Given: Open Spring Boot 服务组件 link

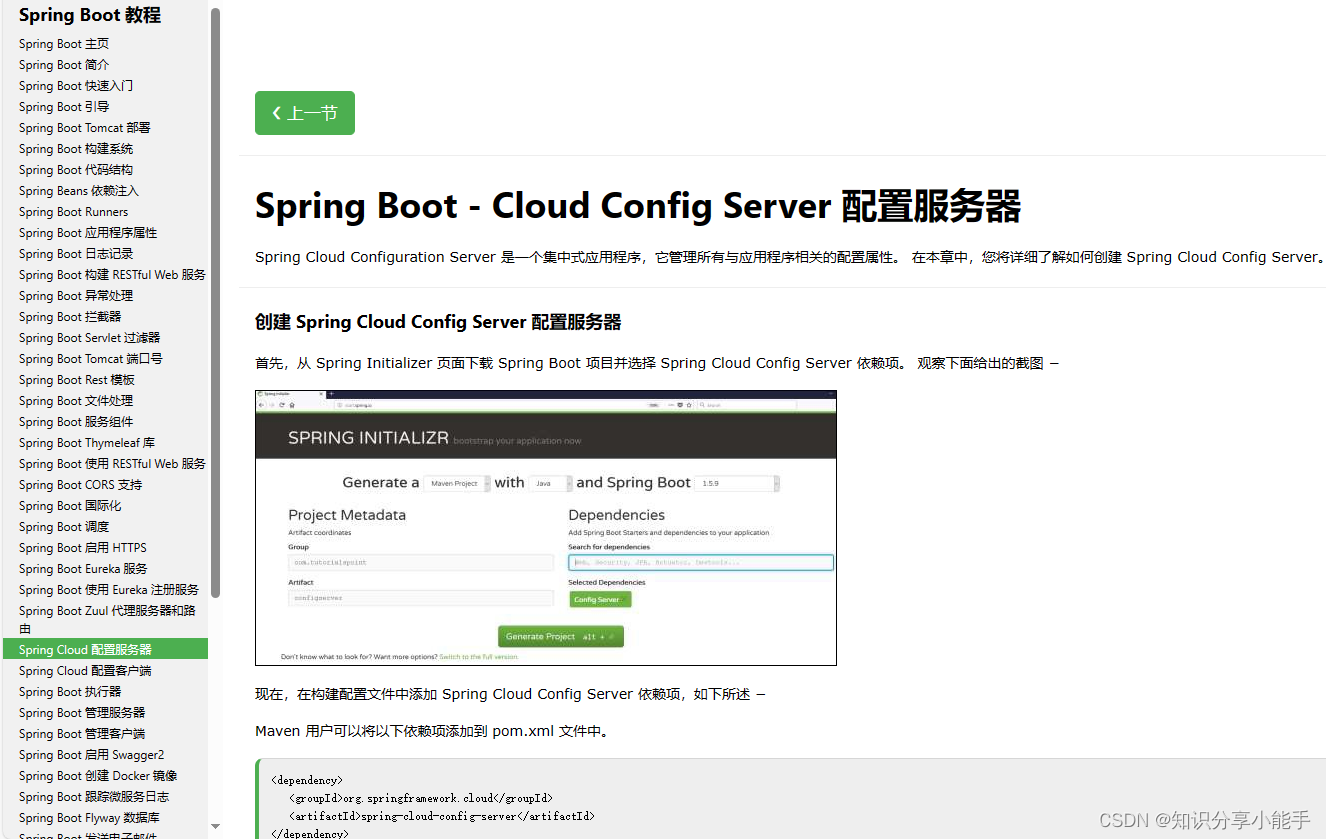Looking at the screenshot, I should point(76,422).
